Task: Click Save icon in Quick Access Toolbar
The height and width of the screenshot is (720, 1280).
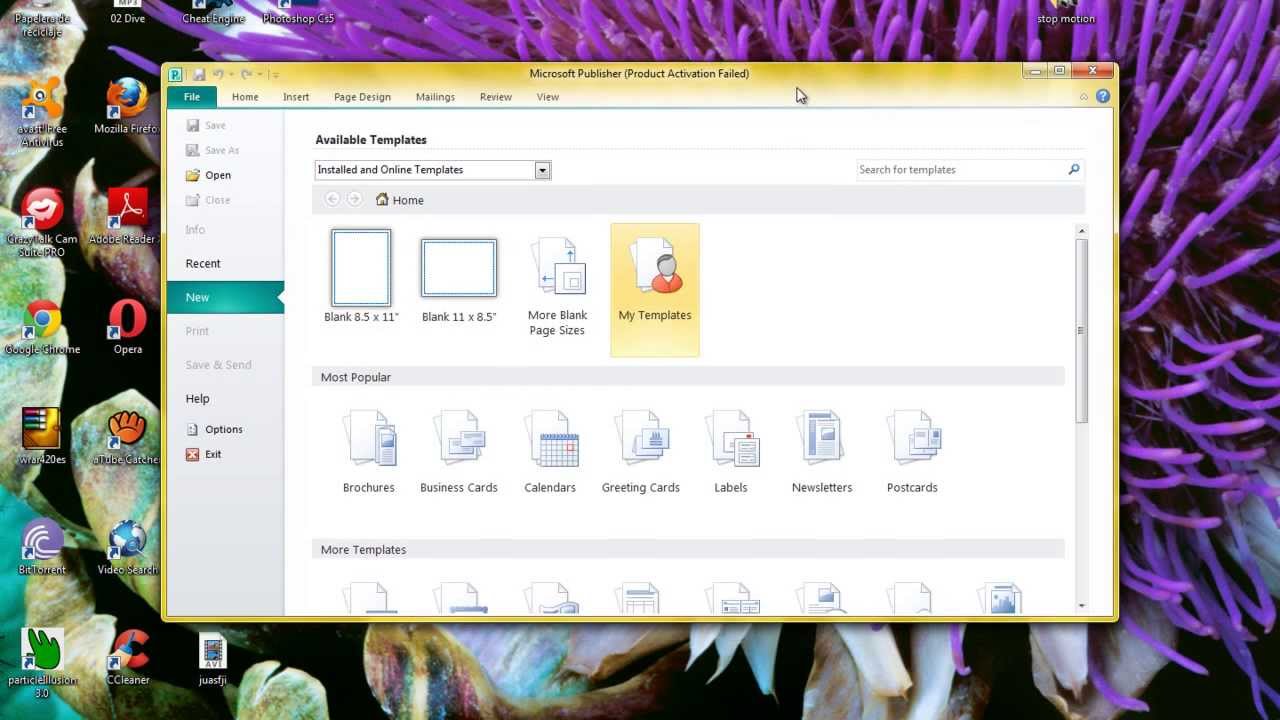Action: [x=199, y=74]
